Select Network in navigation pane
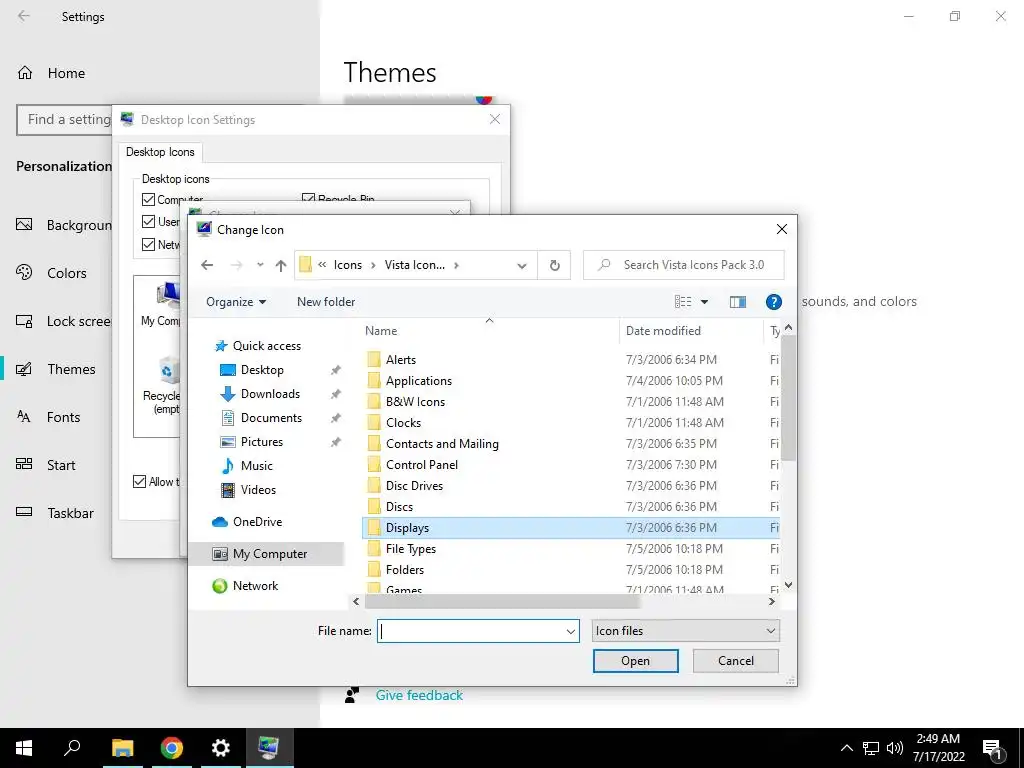The height and width of the screenshot is (768, 1024). (x=255, y=586)
